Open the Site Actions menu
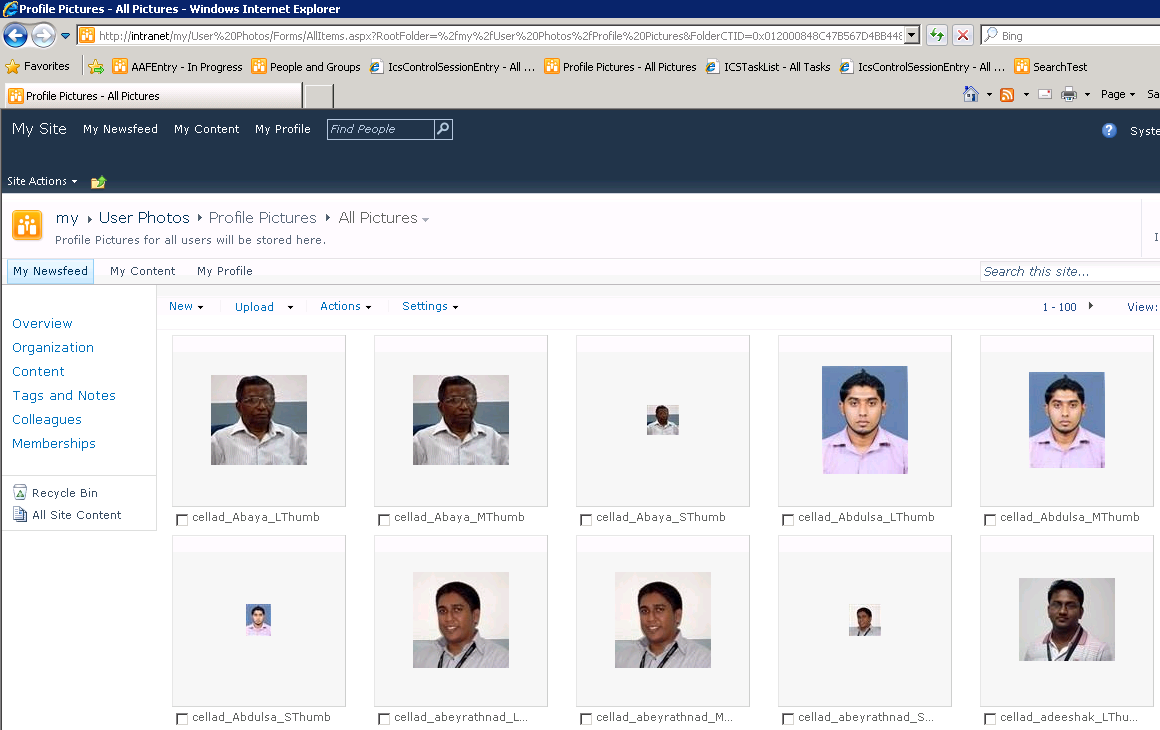This screenshot has height=730, width=1160. [38, 181]
